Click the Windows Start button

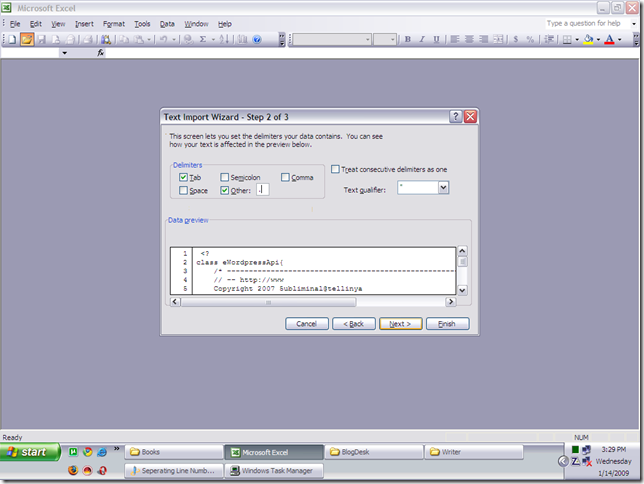(30, 452)
